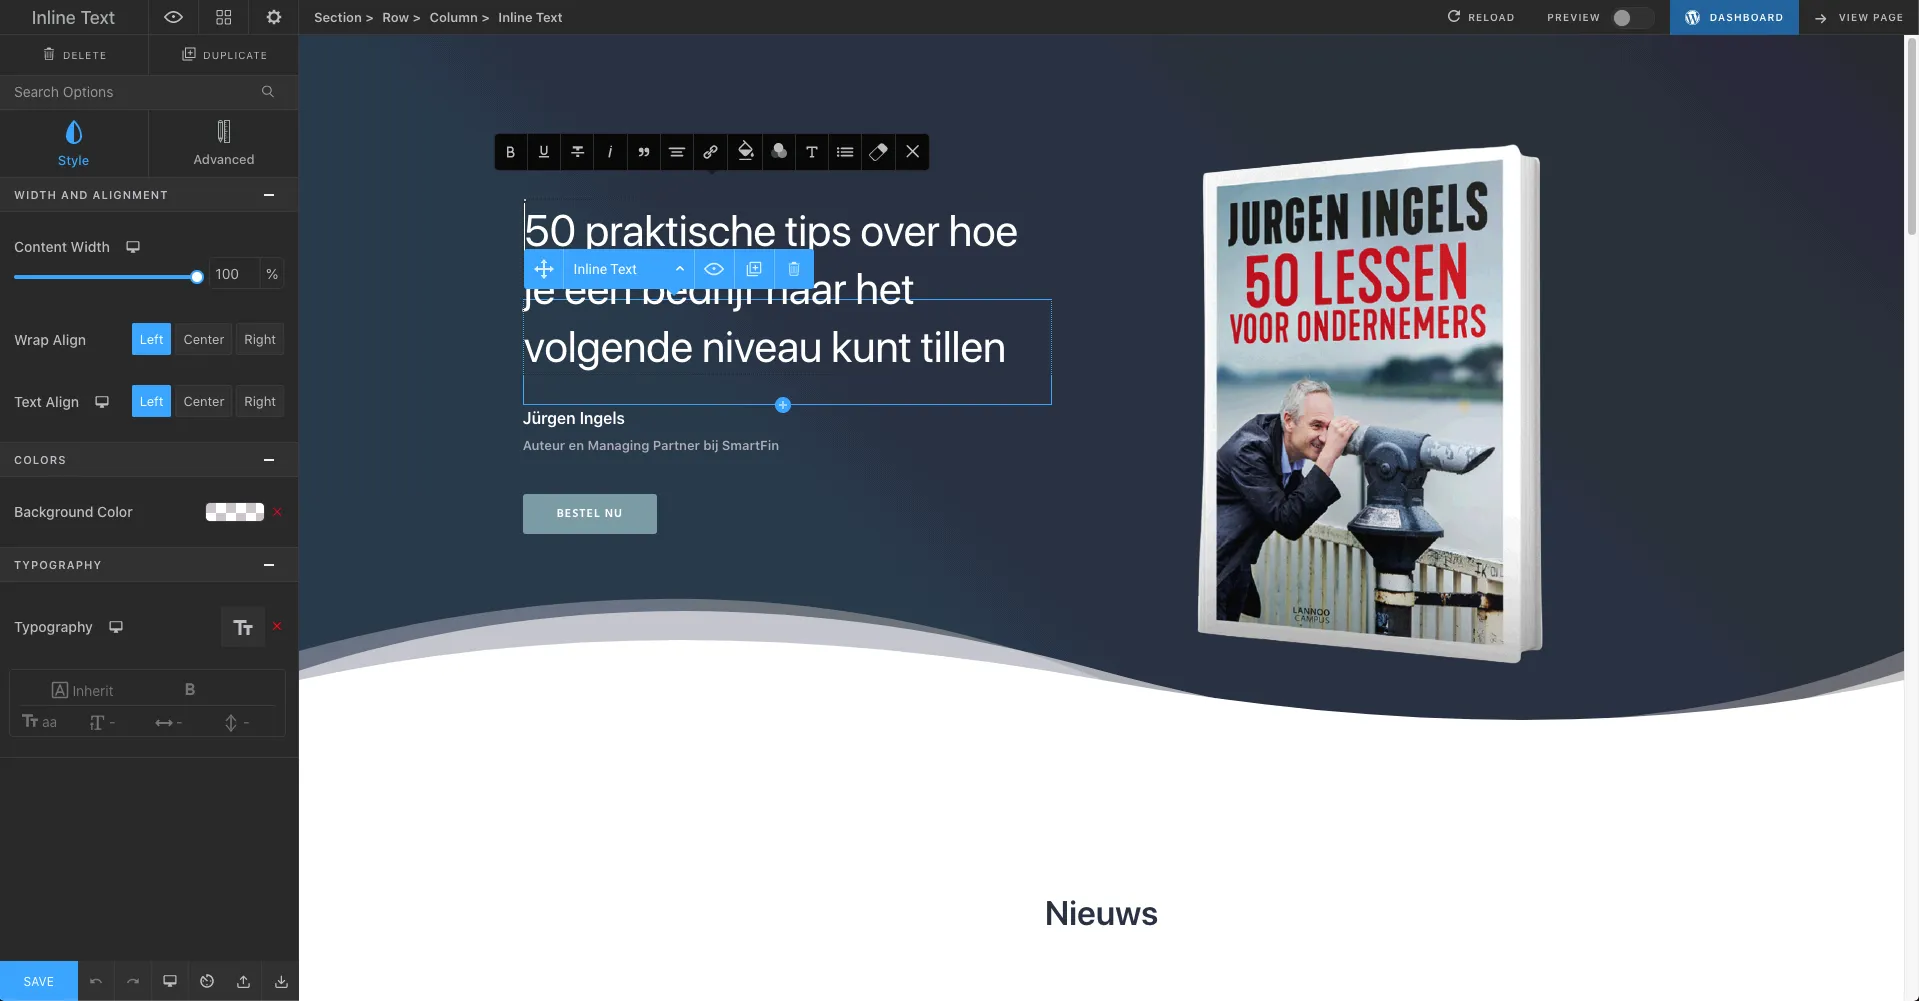1919x1001 pixels.
Task: Click the export upload icon at bottom
Action: tap(244, 981)
